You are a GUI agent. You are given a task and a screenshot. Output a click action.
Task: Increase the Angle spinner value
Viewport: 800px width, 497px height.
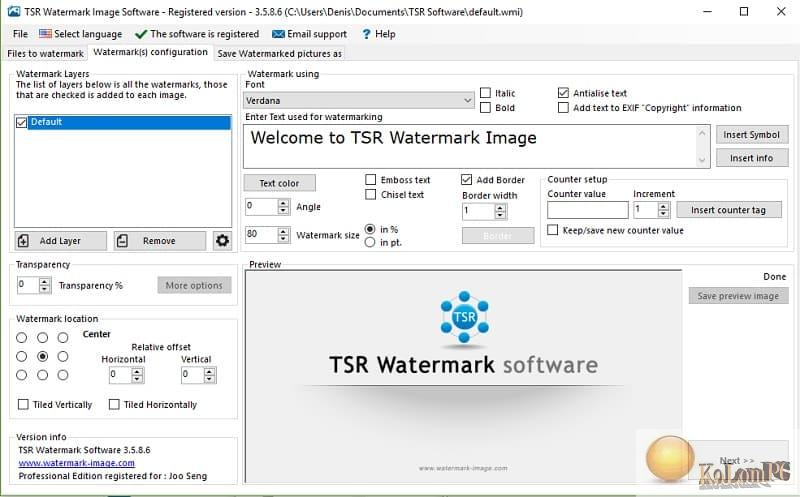pos(284,203)
